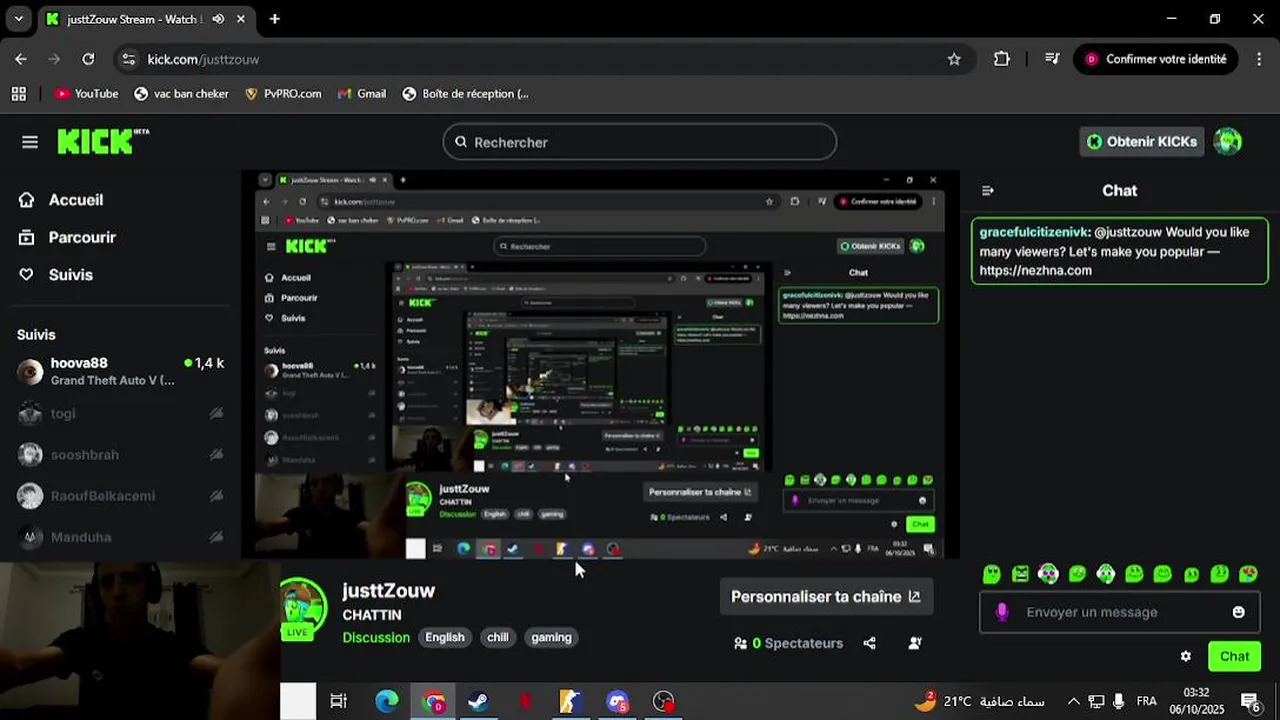Open sooshbrah followed channel
This screenshot has height=720, width=1280.
[121, 455]
